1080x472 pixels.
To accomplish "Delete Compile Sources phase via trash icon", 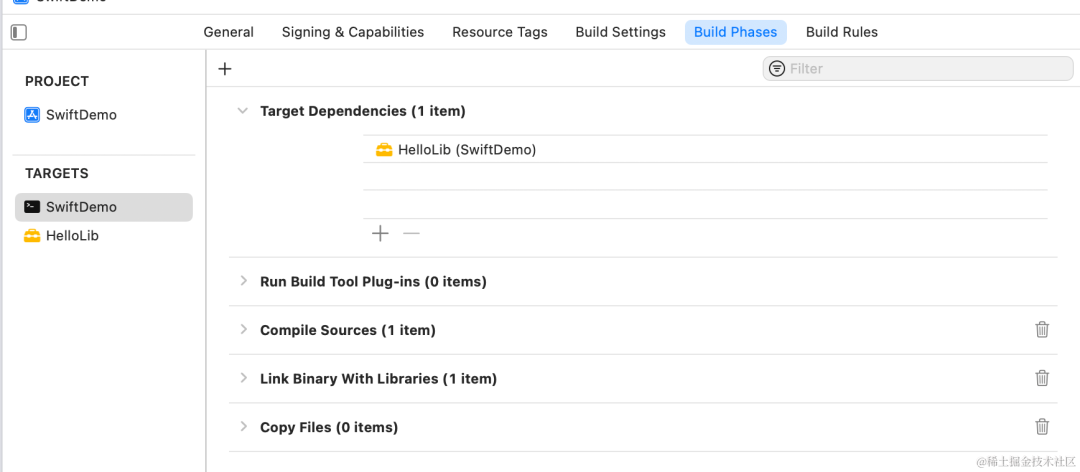I will [1042, 329].
